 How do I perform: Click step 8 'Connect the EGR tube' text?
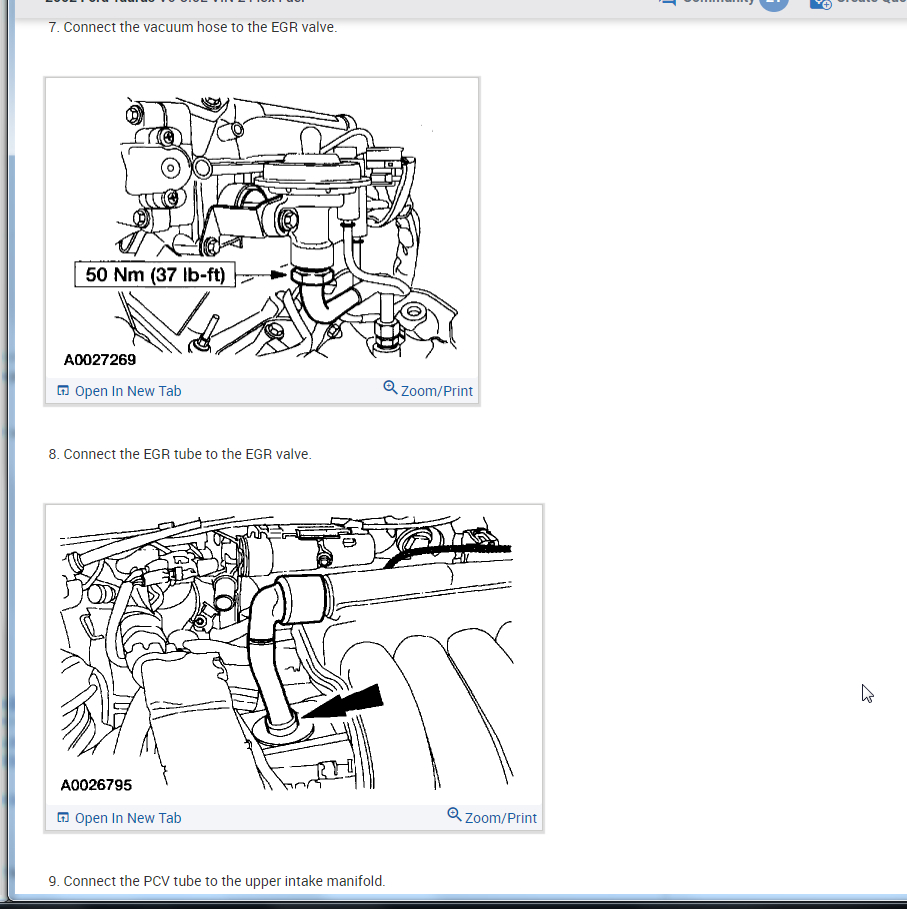180,454
